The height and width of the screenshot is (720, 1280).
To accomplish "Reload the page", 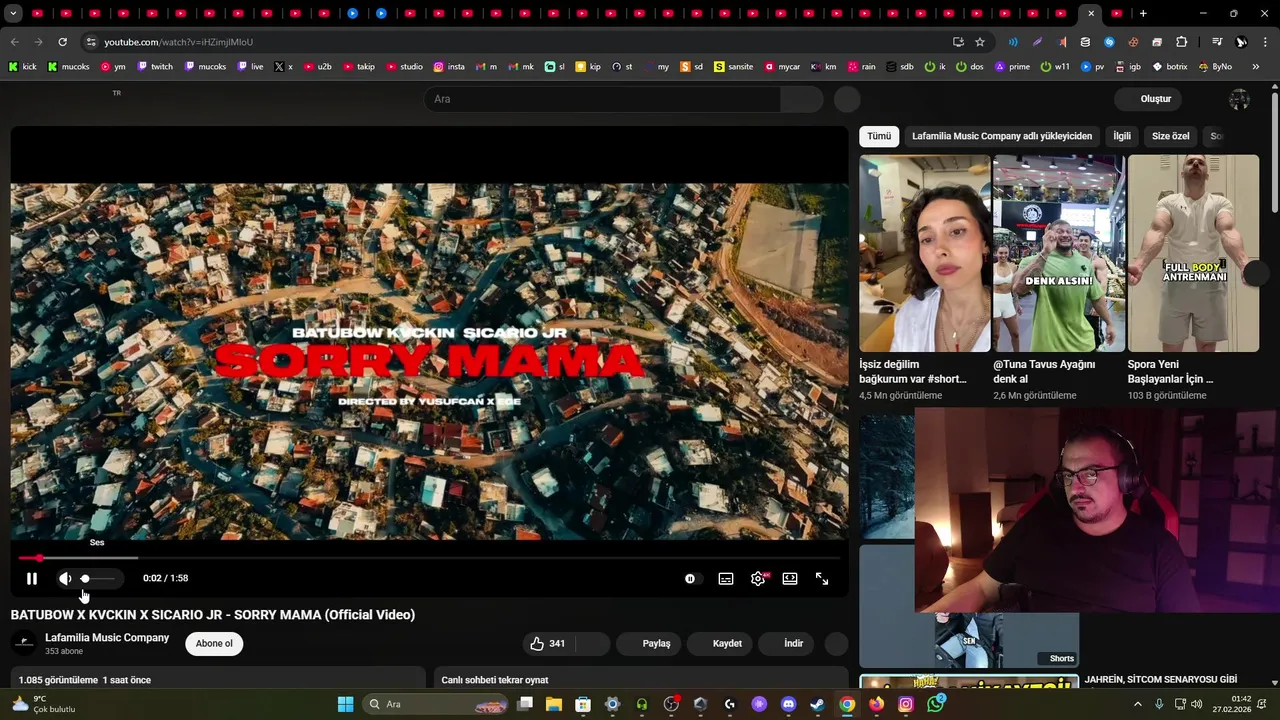I will [62, 42].
